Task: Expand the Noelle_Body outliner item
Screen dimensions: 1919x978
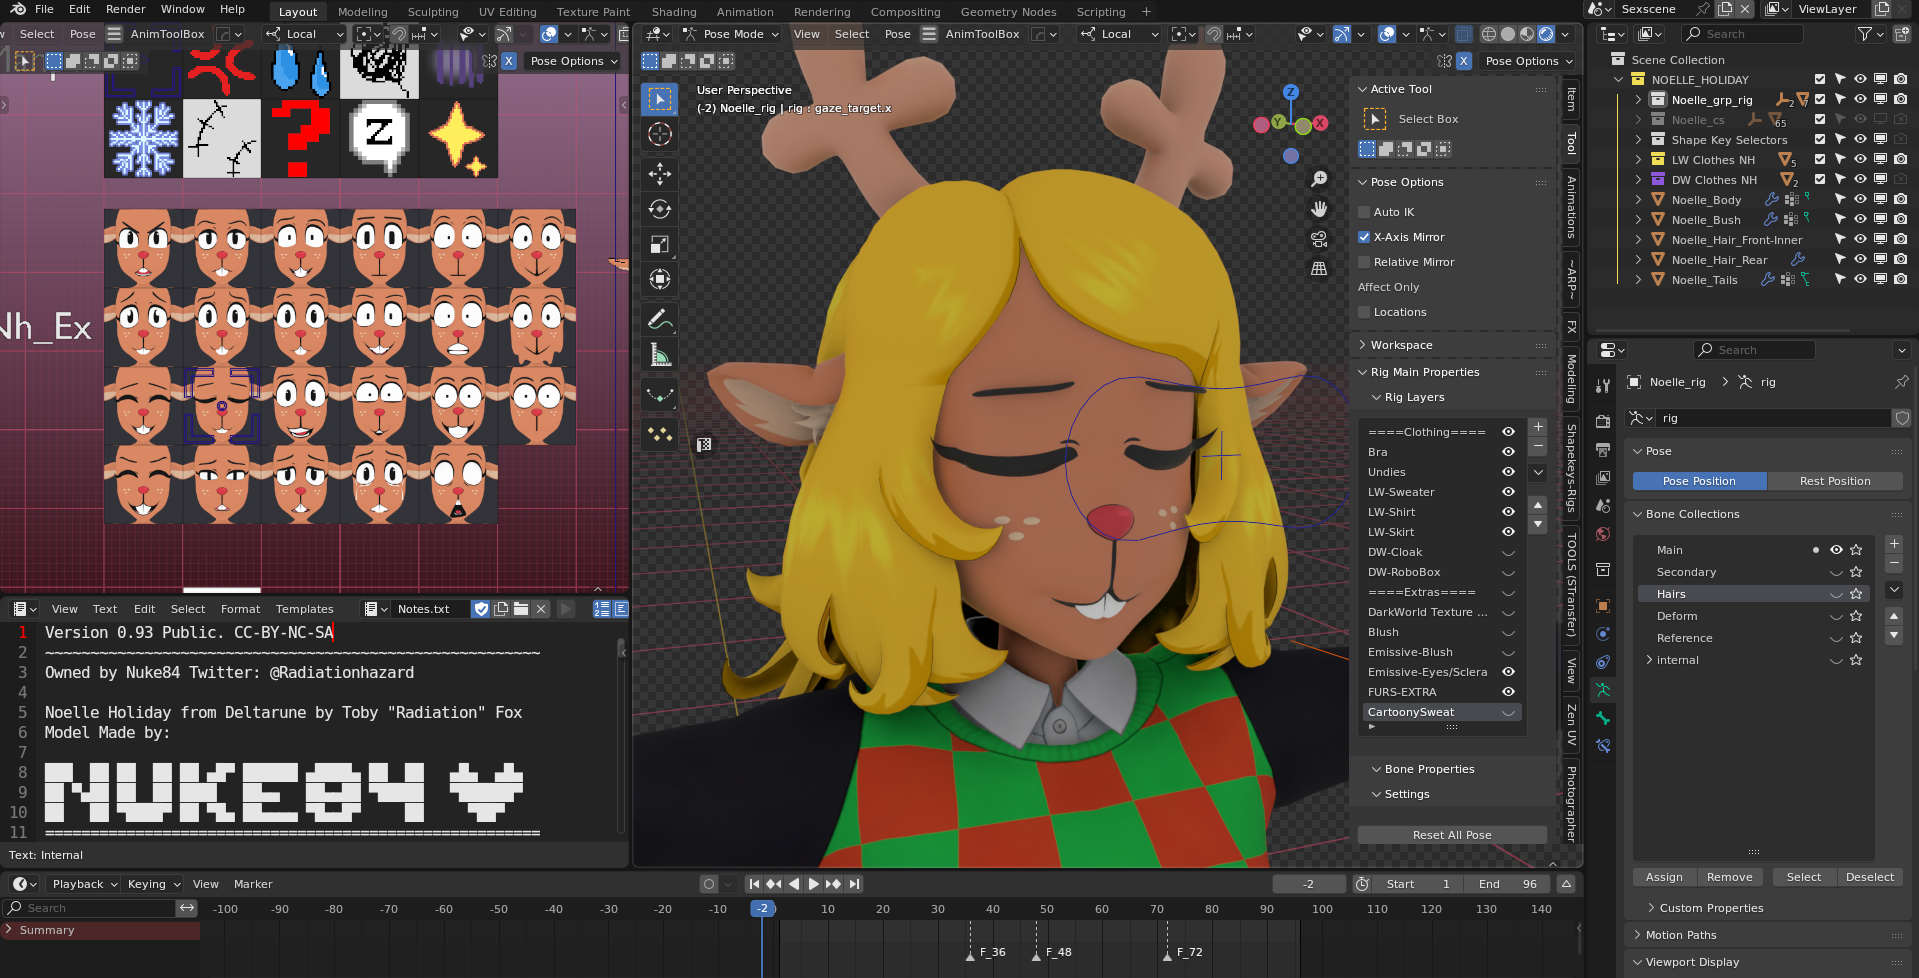Action: point(1638,200)
